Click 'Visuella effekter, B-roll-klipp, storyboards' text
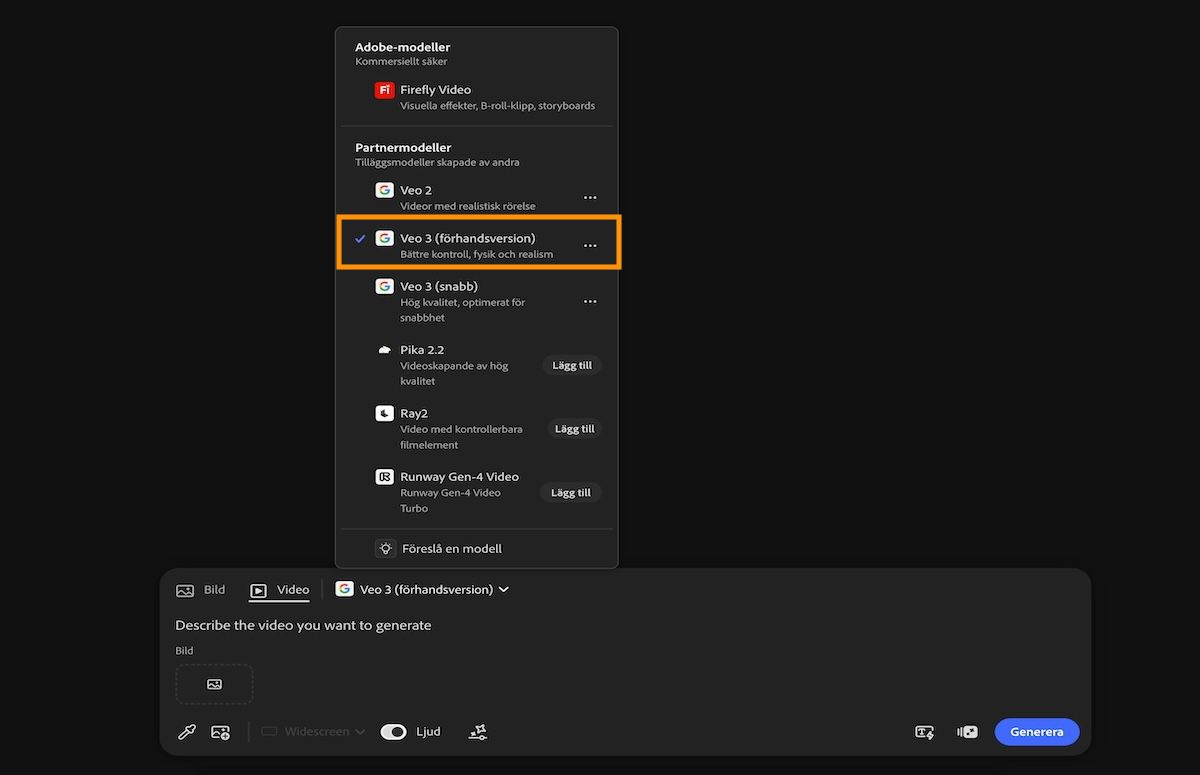Screen dimensions: 1200x775 pyautogui.click(x=498, y=106)
